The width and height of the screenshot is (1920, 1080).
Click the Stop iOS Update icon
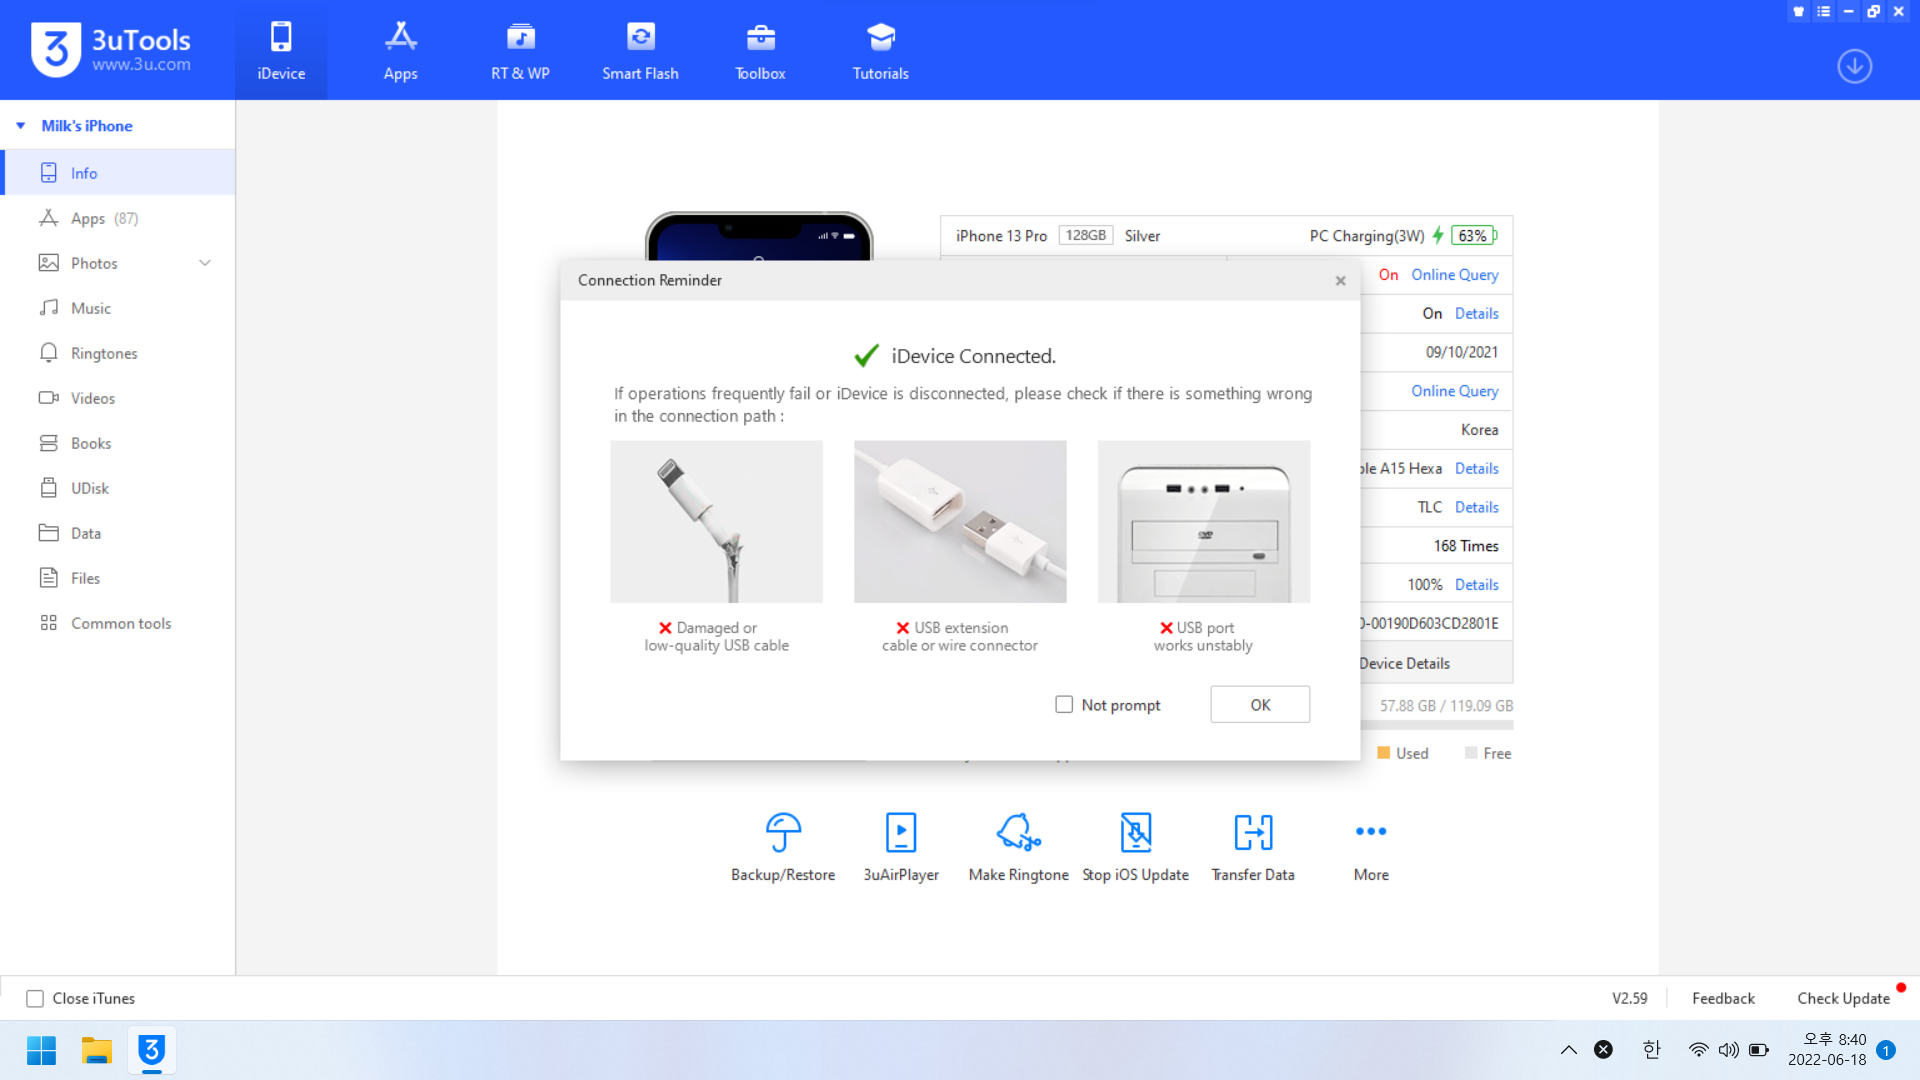pyautogui.click(x=1136, y=832)
